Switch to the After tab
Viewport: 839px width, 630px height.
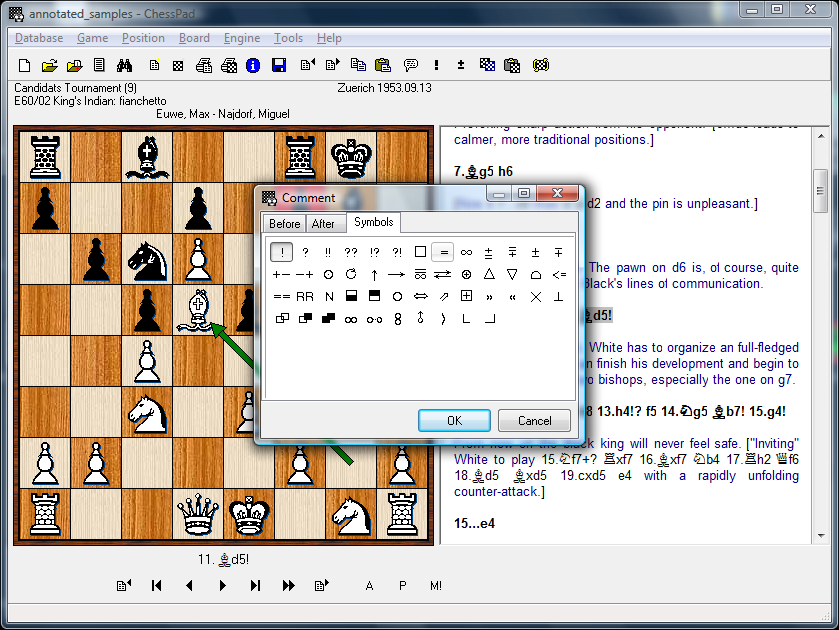323,223
